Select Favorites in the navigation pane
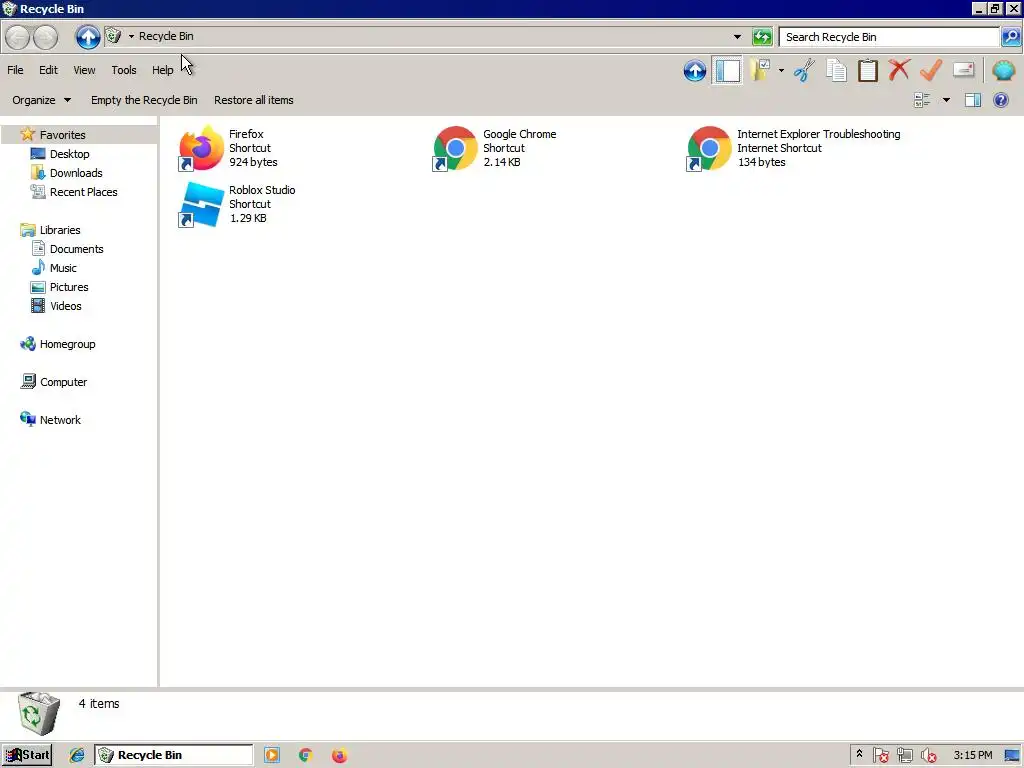Viewport: 1024px width, 768px height. (x=62, y=135)
